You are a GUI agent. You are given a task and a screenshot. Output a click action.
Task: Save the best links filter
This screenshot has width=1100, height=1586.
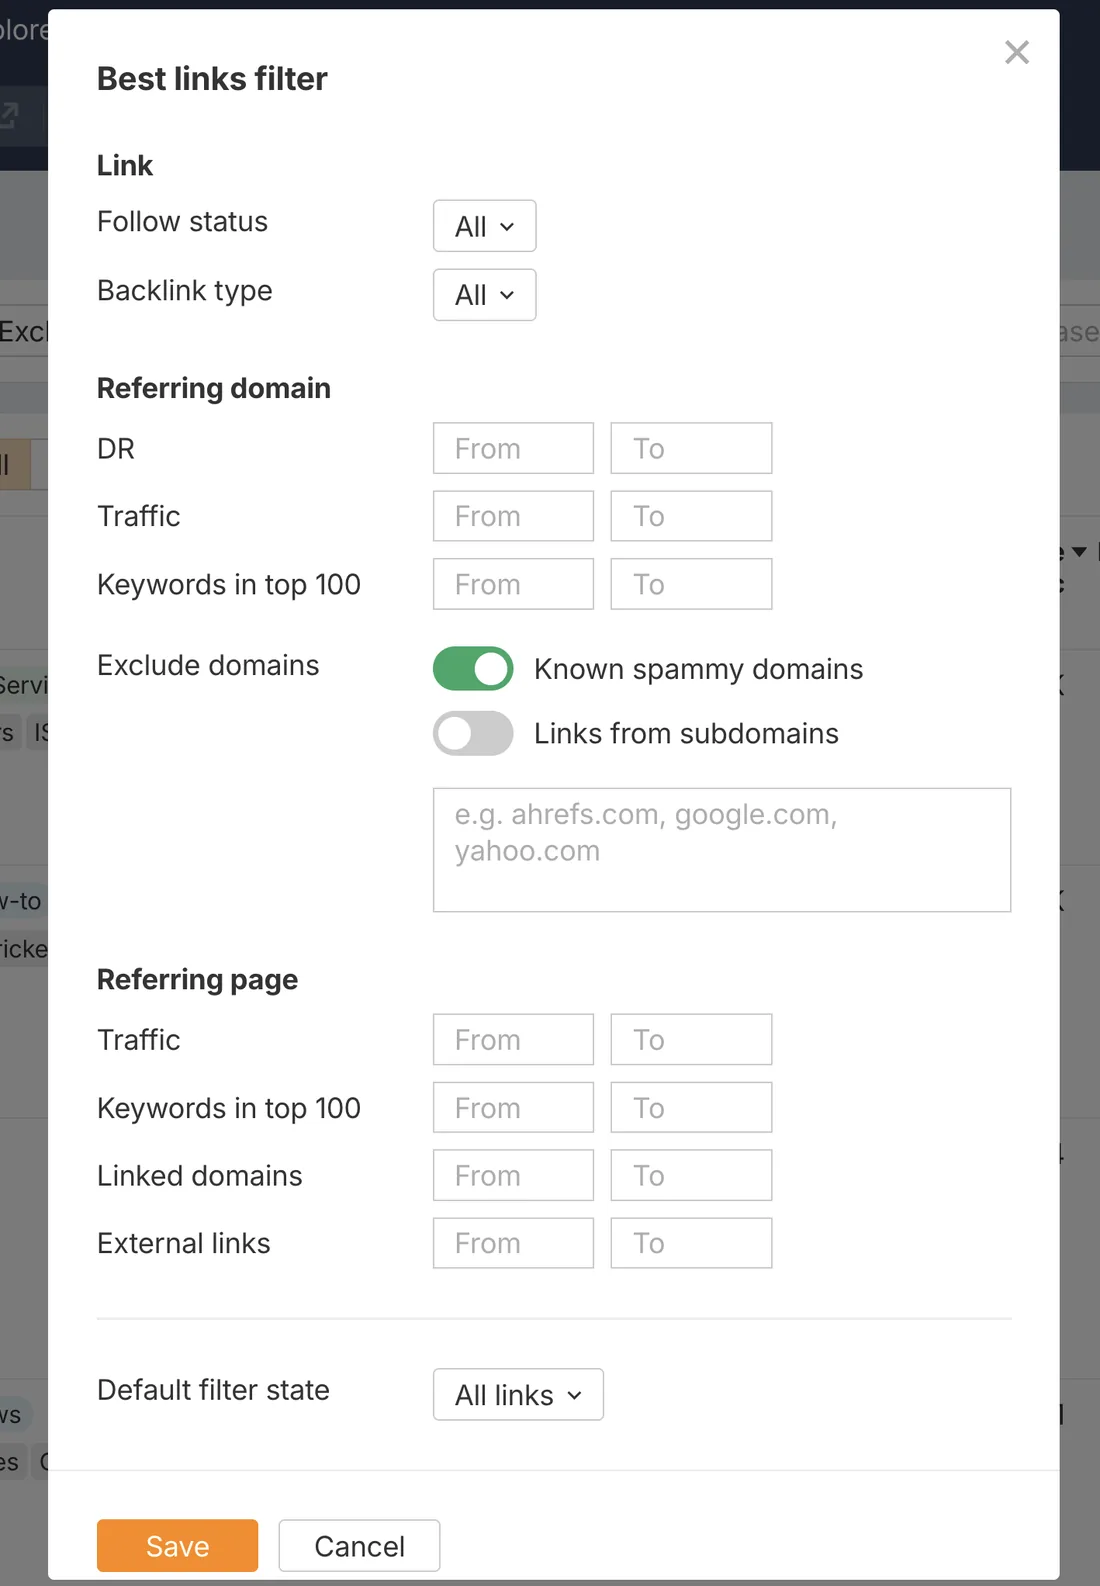[177, 1546]
